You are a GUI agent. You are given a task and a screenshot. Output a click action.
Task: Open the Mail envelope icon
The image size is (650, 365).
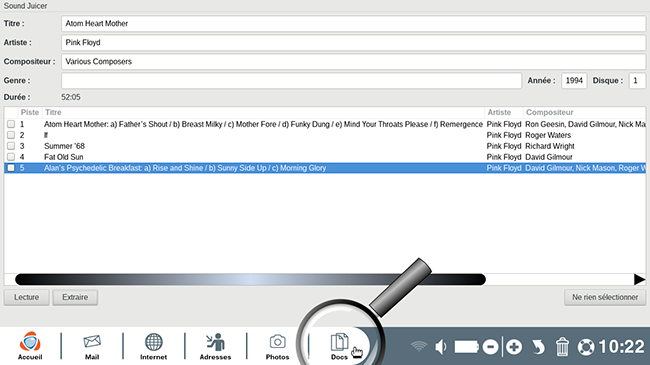click(x=92, y=346)
